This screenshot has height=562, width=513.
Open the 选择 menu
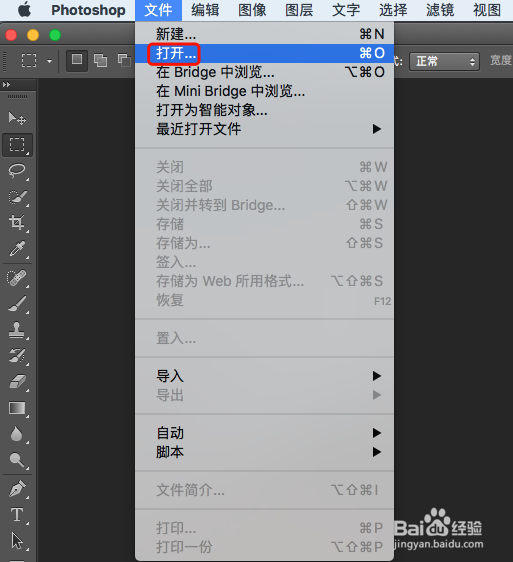393,10
